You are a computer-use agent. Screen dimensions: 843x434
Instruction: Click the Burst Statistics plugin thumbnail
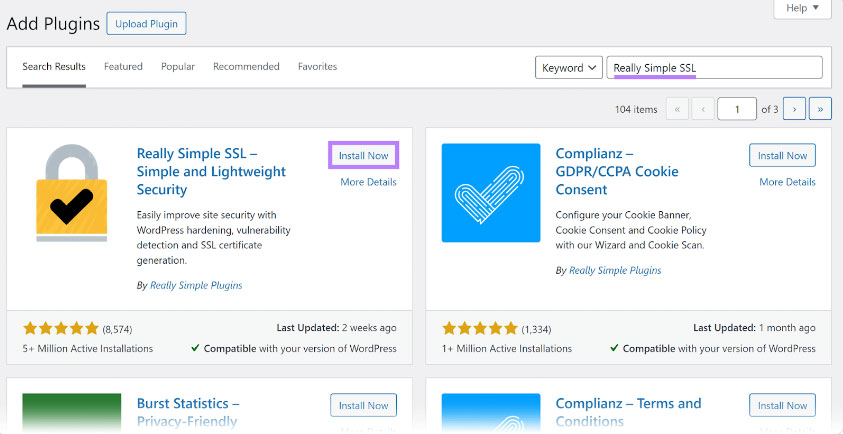point(71,413)
